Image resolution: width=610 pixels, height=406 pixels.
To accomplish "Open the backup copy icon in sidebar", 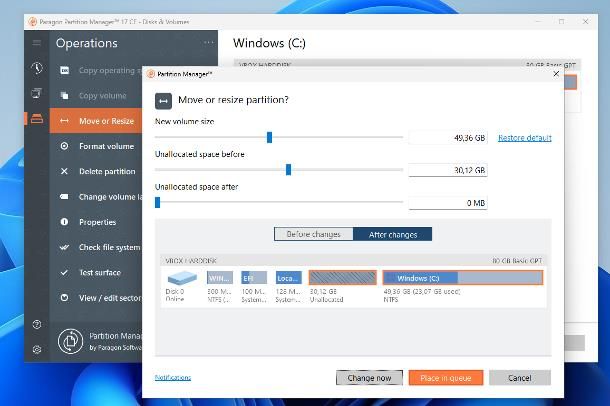I will tap(37, 93).
